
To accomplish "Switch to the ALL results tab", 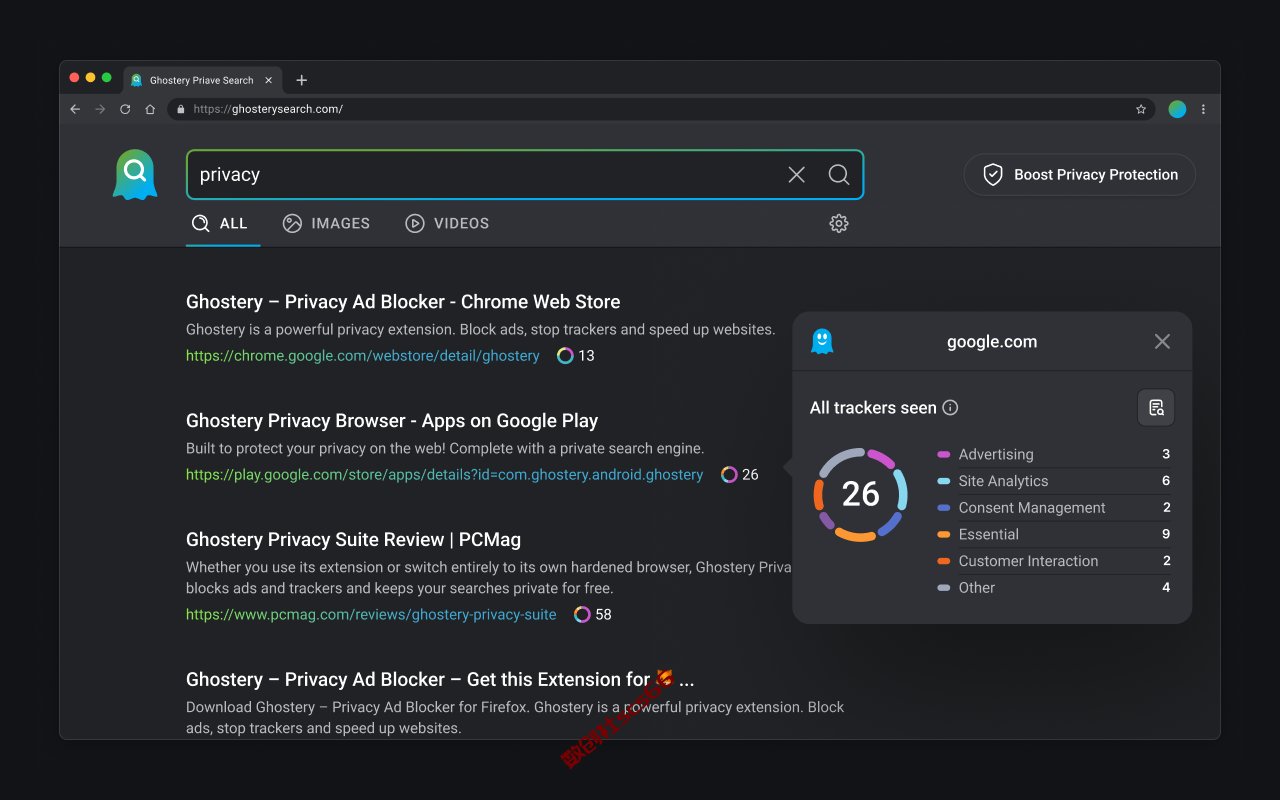I will click(x=220, y=223).
